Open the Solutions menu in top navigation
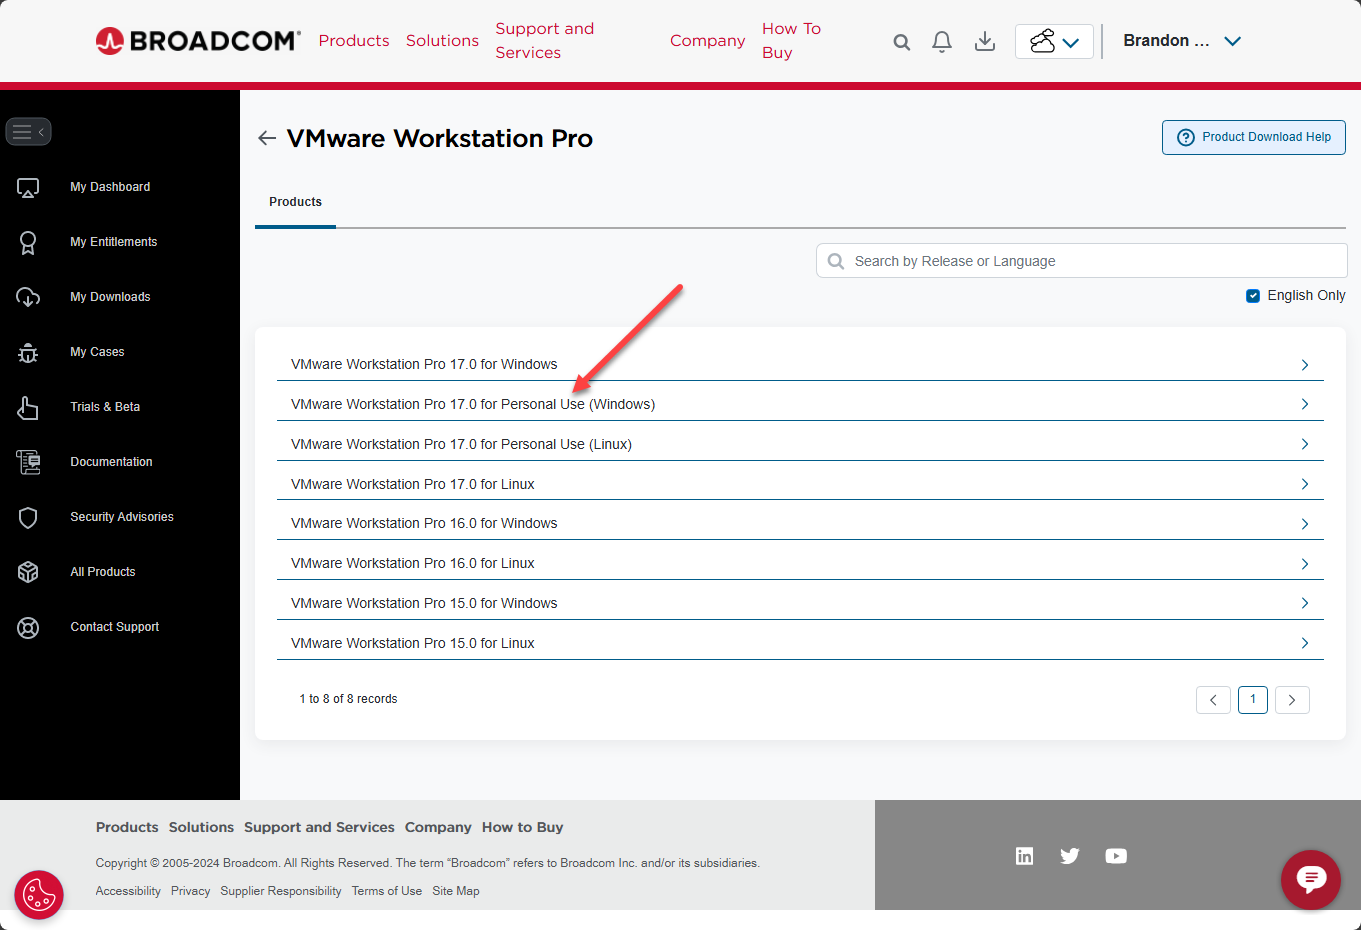Image resolution: width=1361 pixels, height=930 pixels. [x=442, y=41]
